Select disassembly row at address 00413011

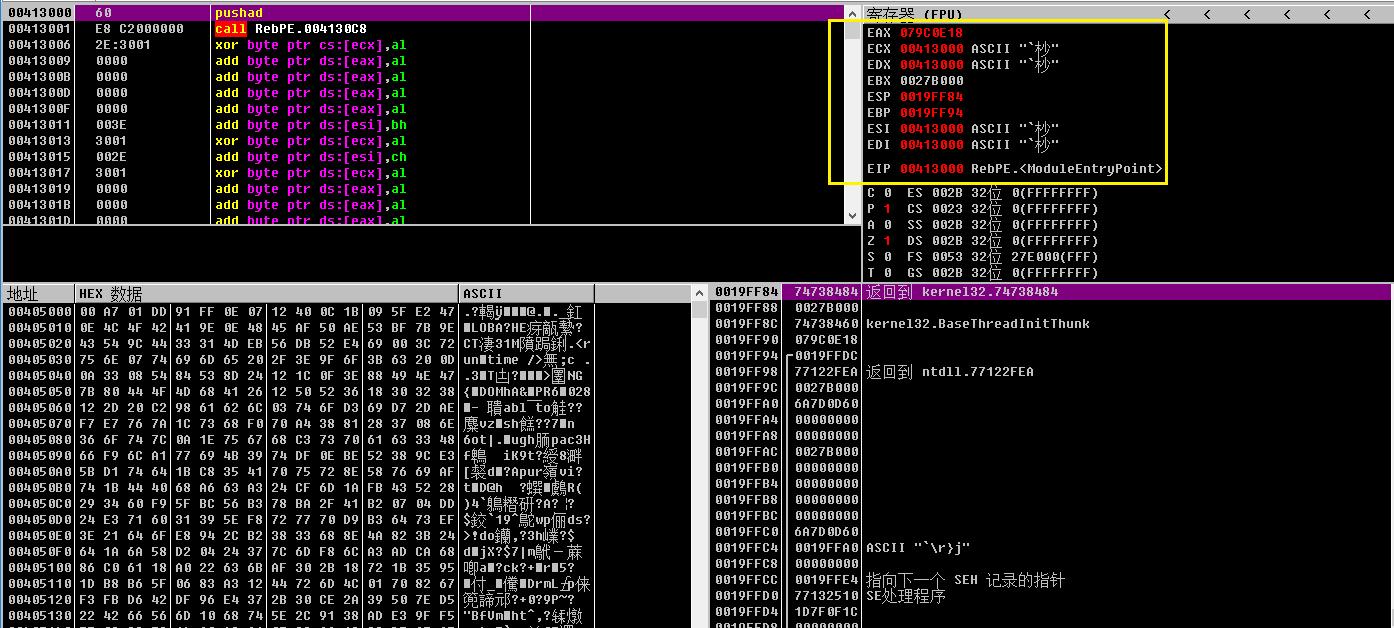424,125
